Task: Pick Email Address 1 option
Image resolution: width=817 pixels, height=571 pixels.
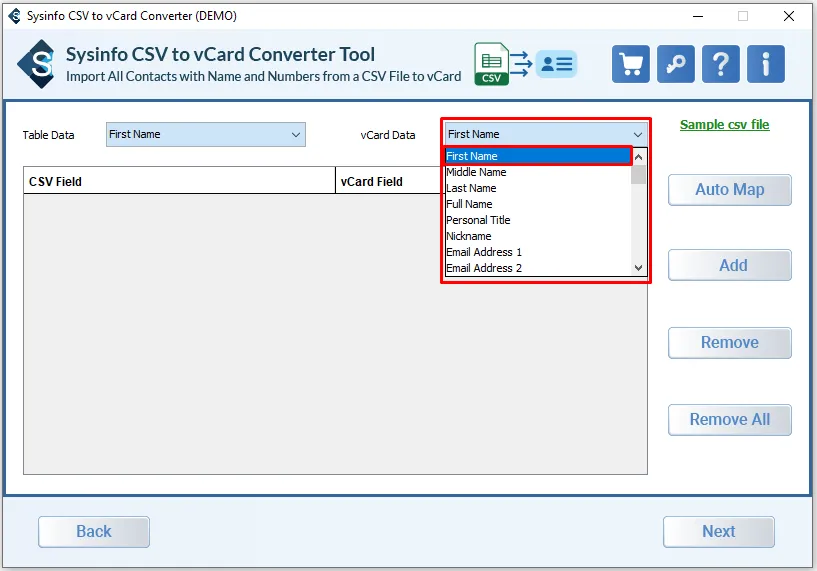Action: (538, 252)
